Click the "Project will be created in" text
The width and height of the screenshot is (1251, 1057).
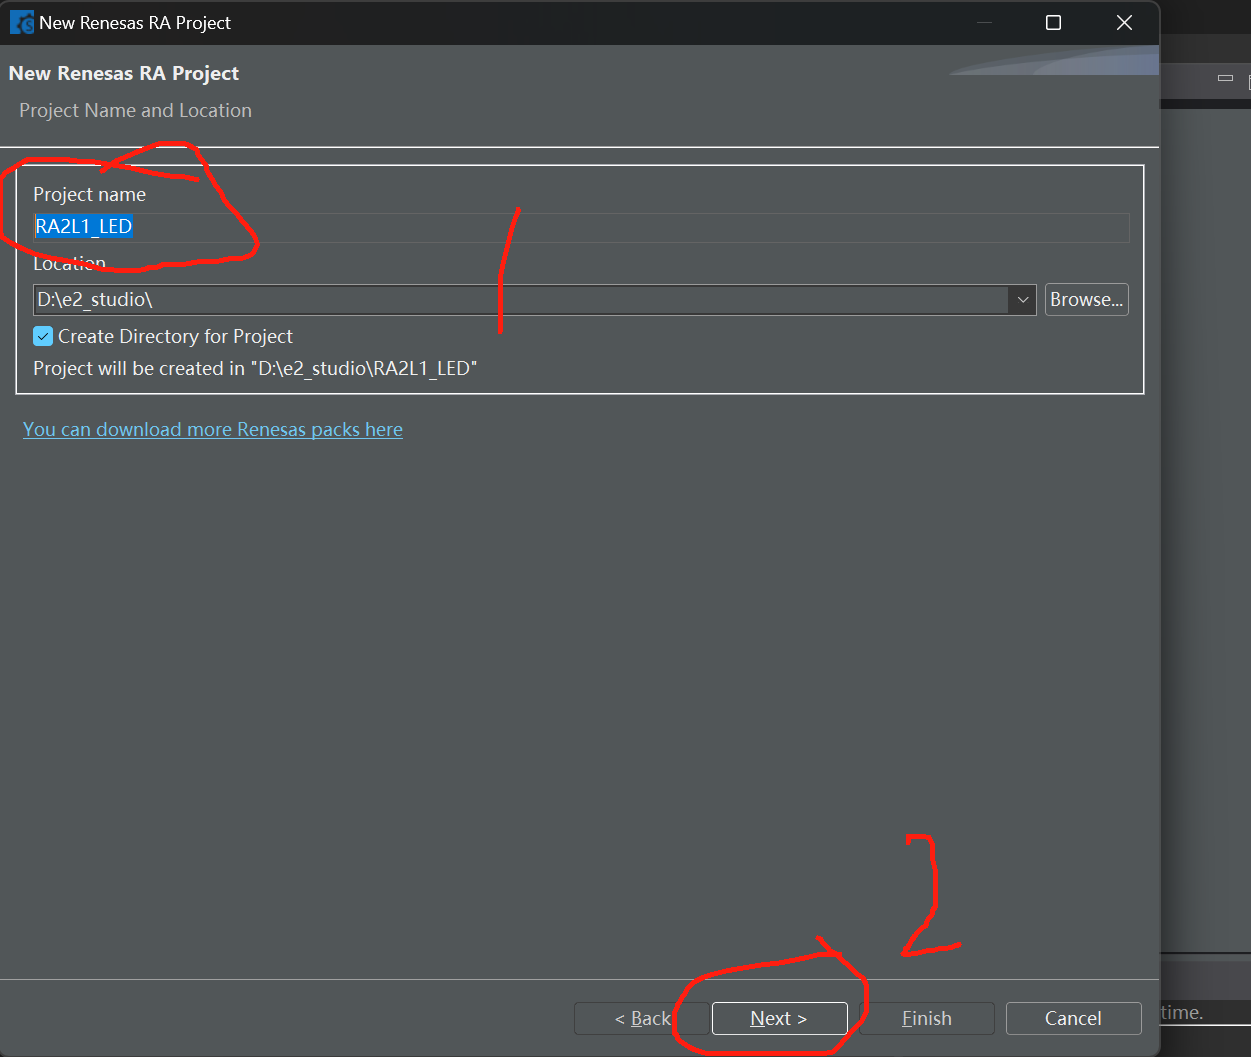[255, 368]
